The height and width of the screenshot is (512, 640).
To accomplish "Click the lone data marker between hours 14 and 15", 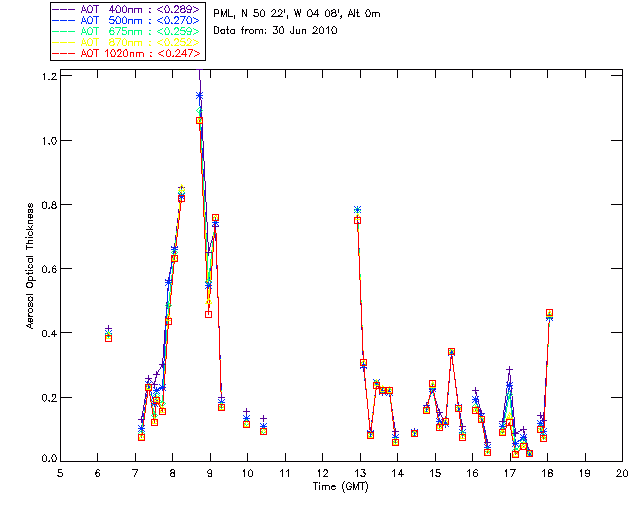I will [x=414, y=433].
